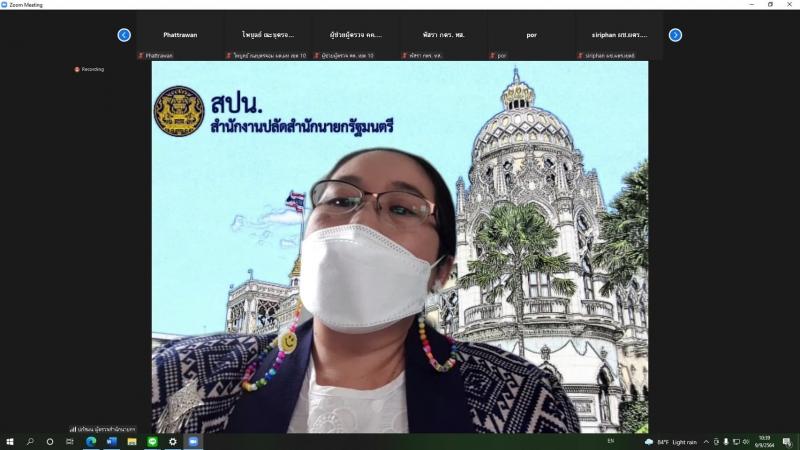
Task: Open the notification center icon
Action: (787, 442)
